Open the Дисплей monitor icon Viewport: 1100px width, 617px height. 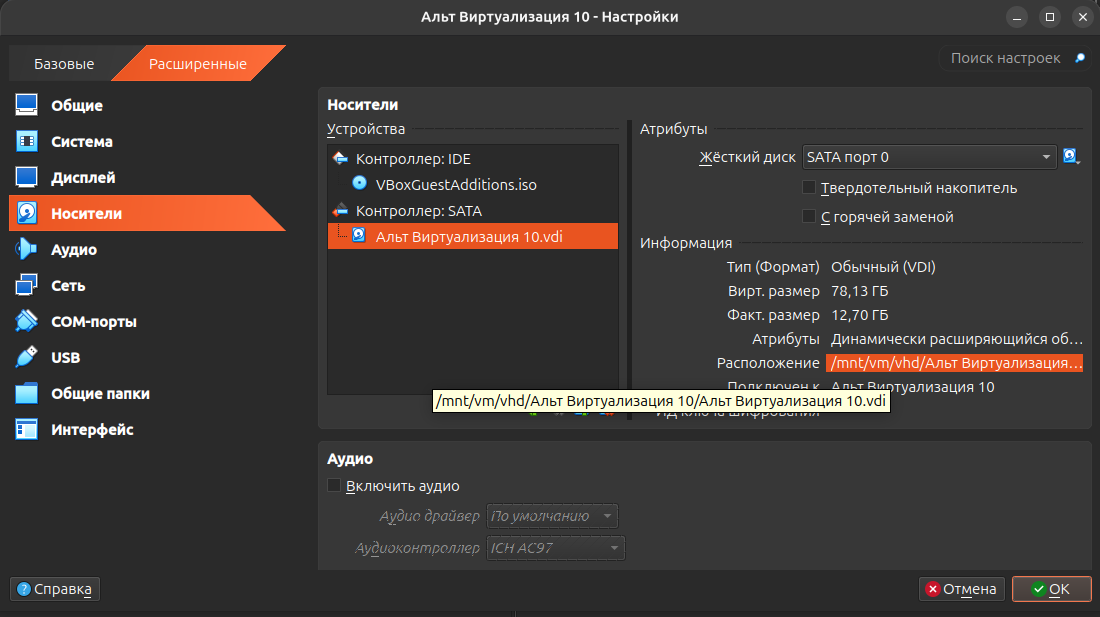coord(27,177)
